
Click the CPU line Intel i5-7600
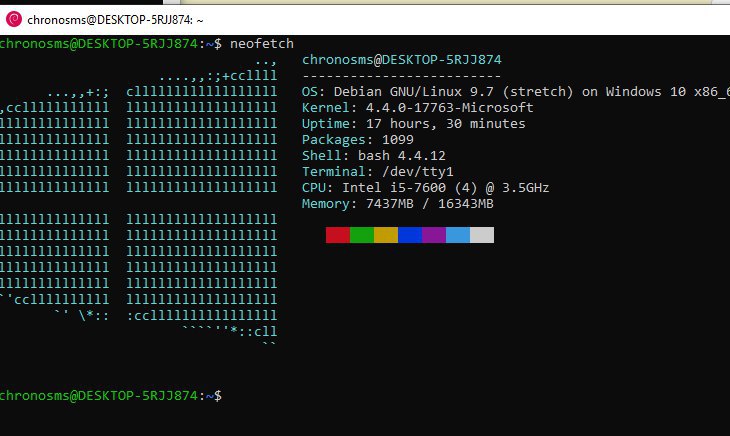pos(425,188)
